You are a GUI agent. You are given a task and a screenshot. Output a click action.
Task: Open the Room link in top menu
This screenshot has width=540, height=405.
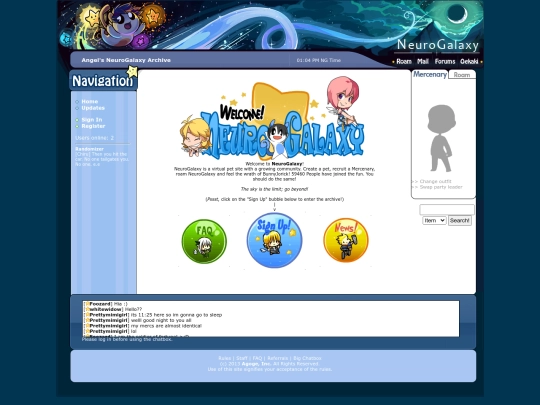(404, 61)
